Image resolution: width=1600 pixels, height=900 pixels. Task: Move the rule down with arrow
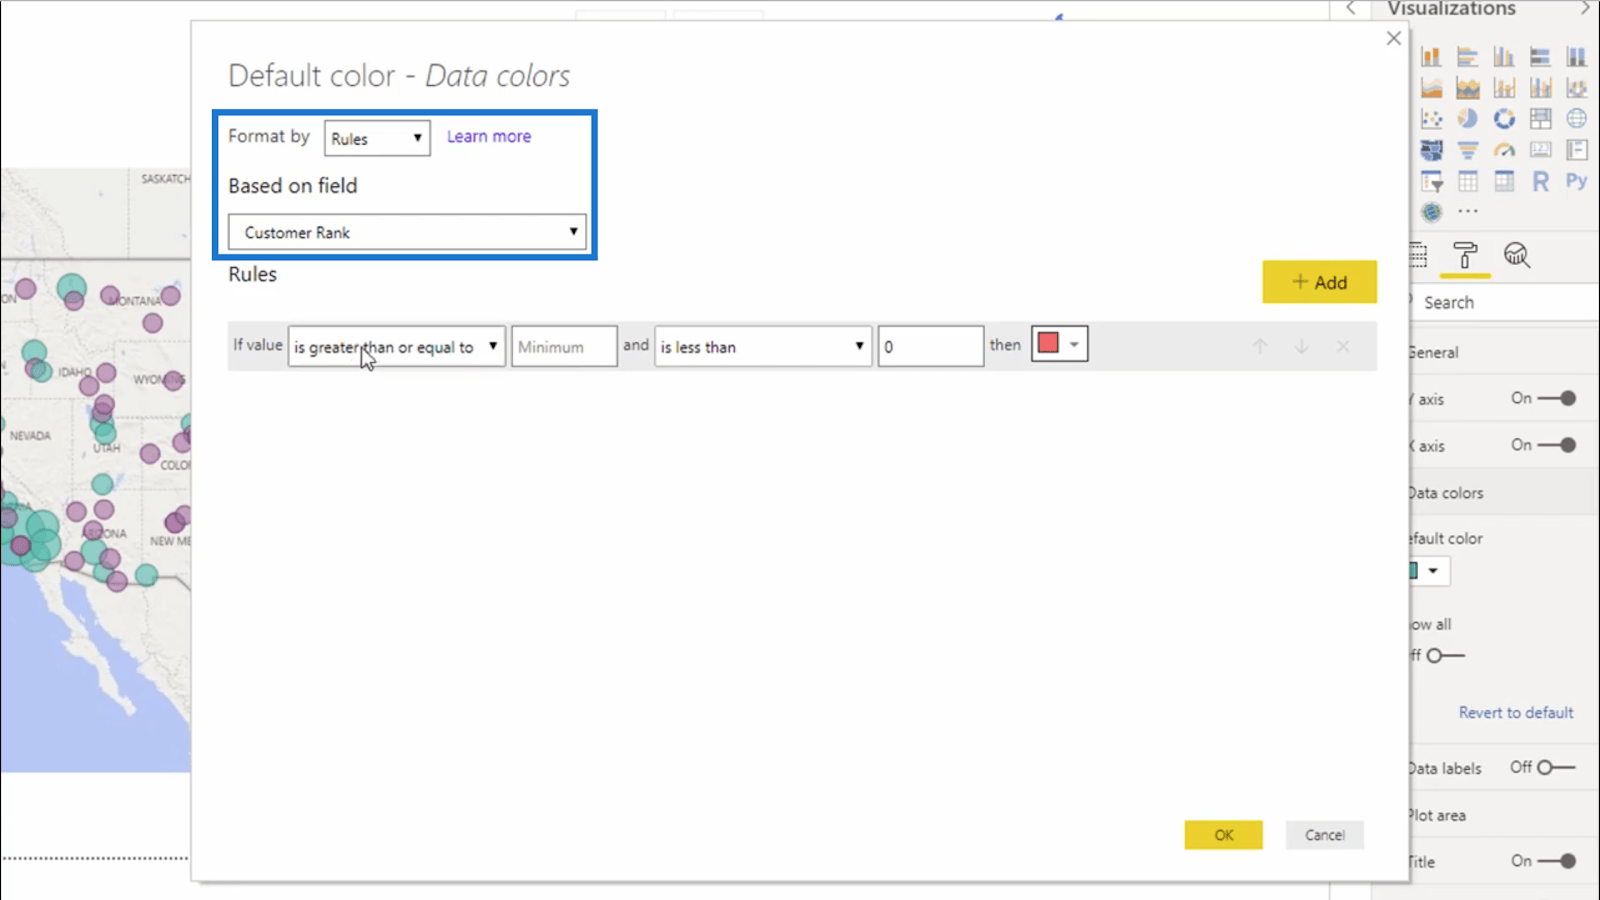pos(1301,346)
